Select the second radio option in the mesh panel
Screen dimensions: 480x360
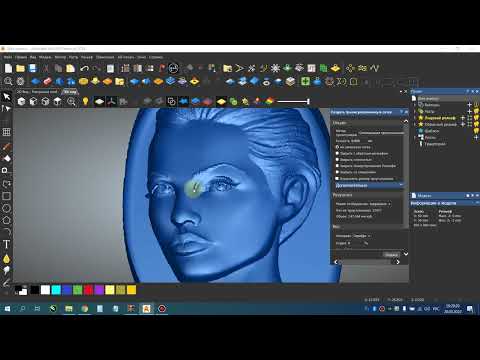(x=337, y=153)
